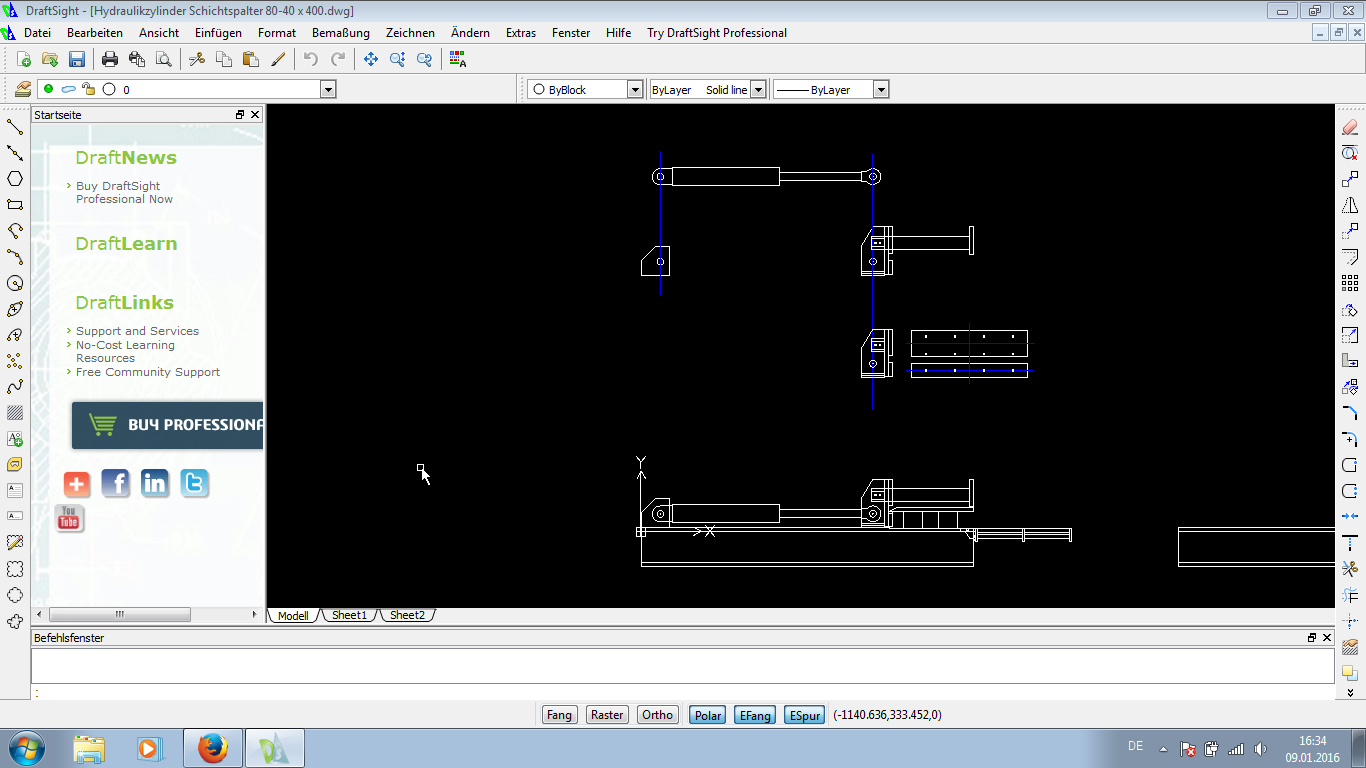The height and width of the screenshot is (768, 1366).
Task: Click the Save diskette icon
Action: [77, 59]
